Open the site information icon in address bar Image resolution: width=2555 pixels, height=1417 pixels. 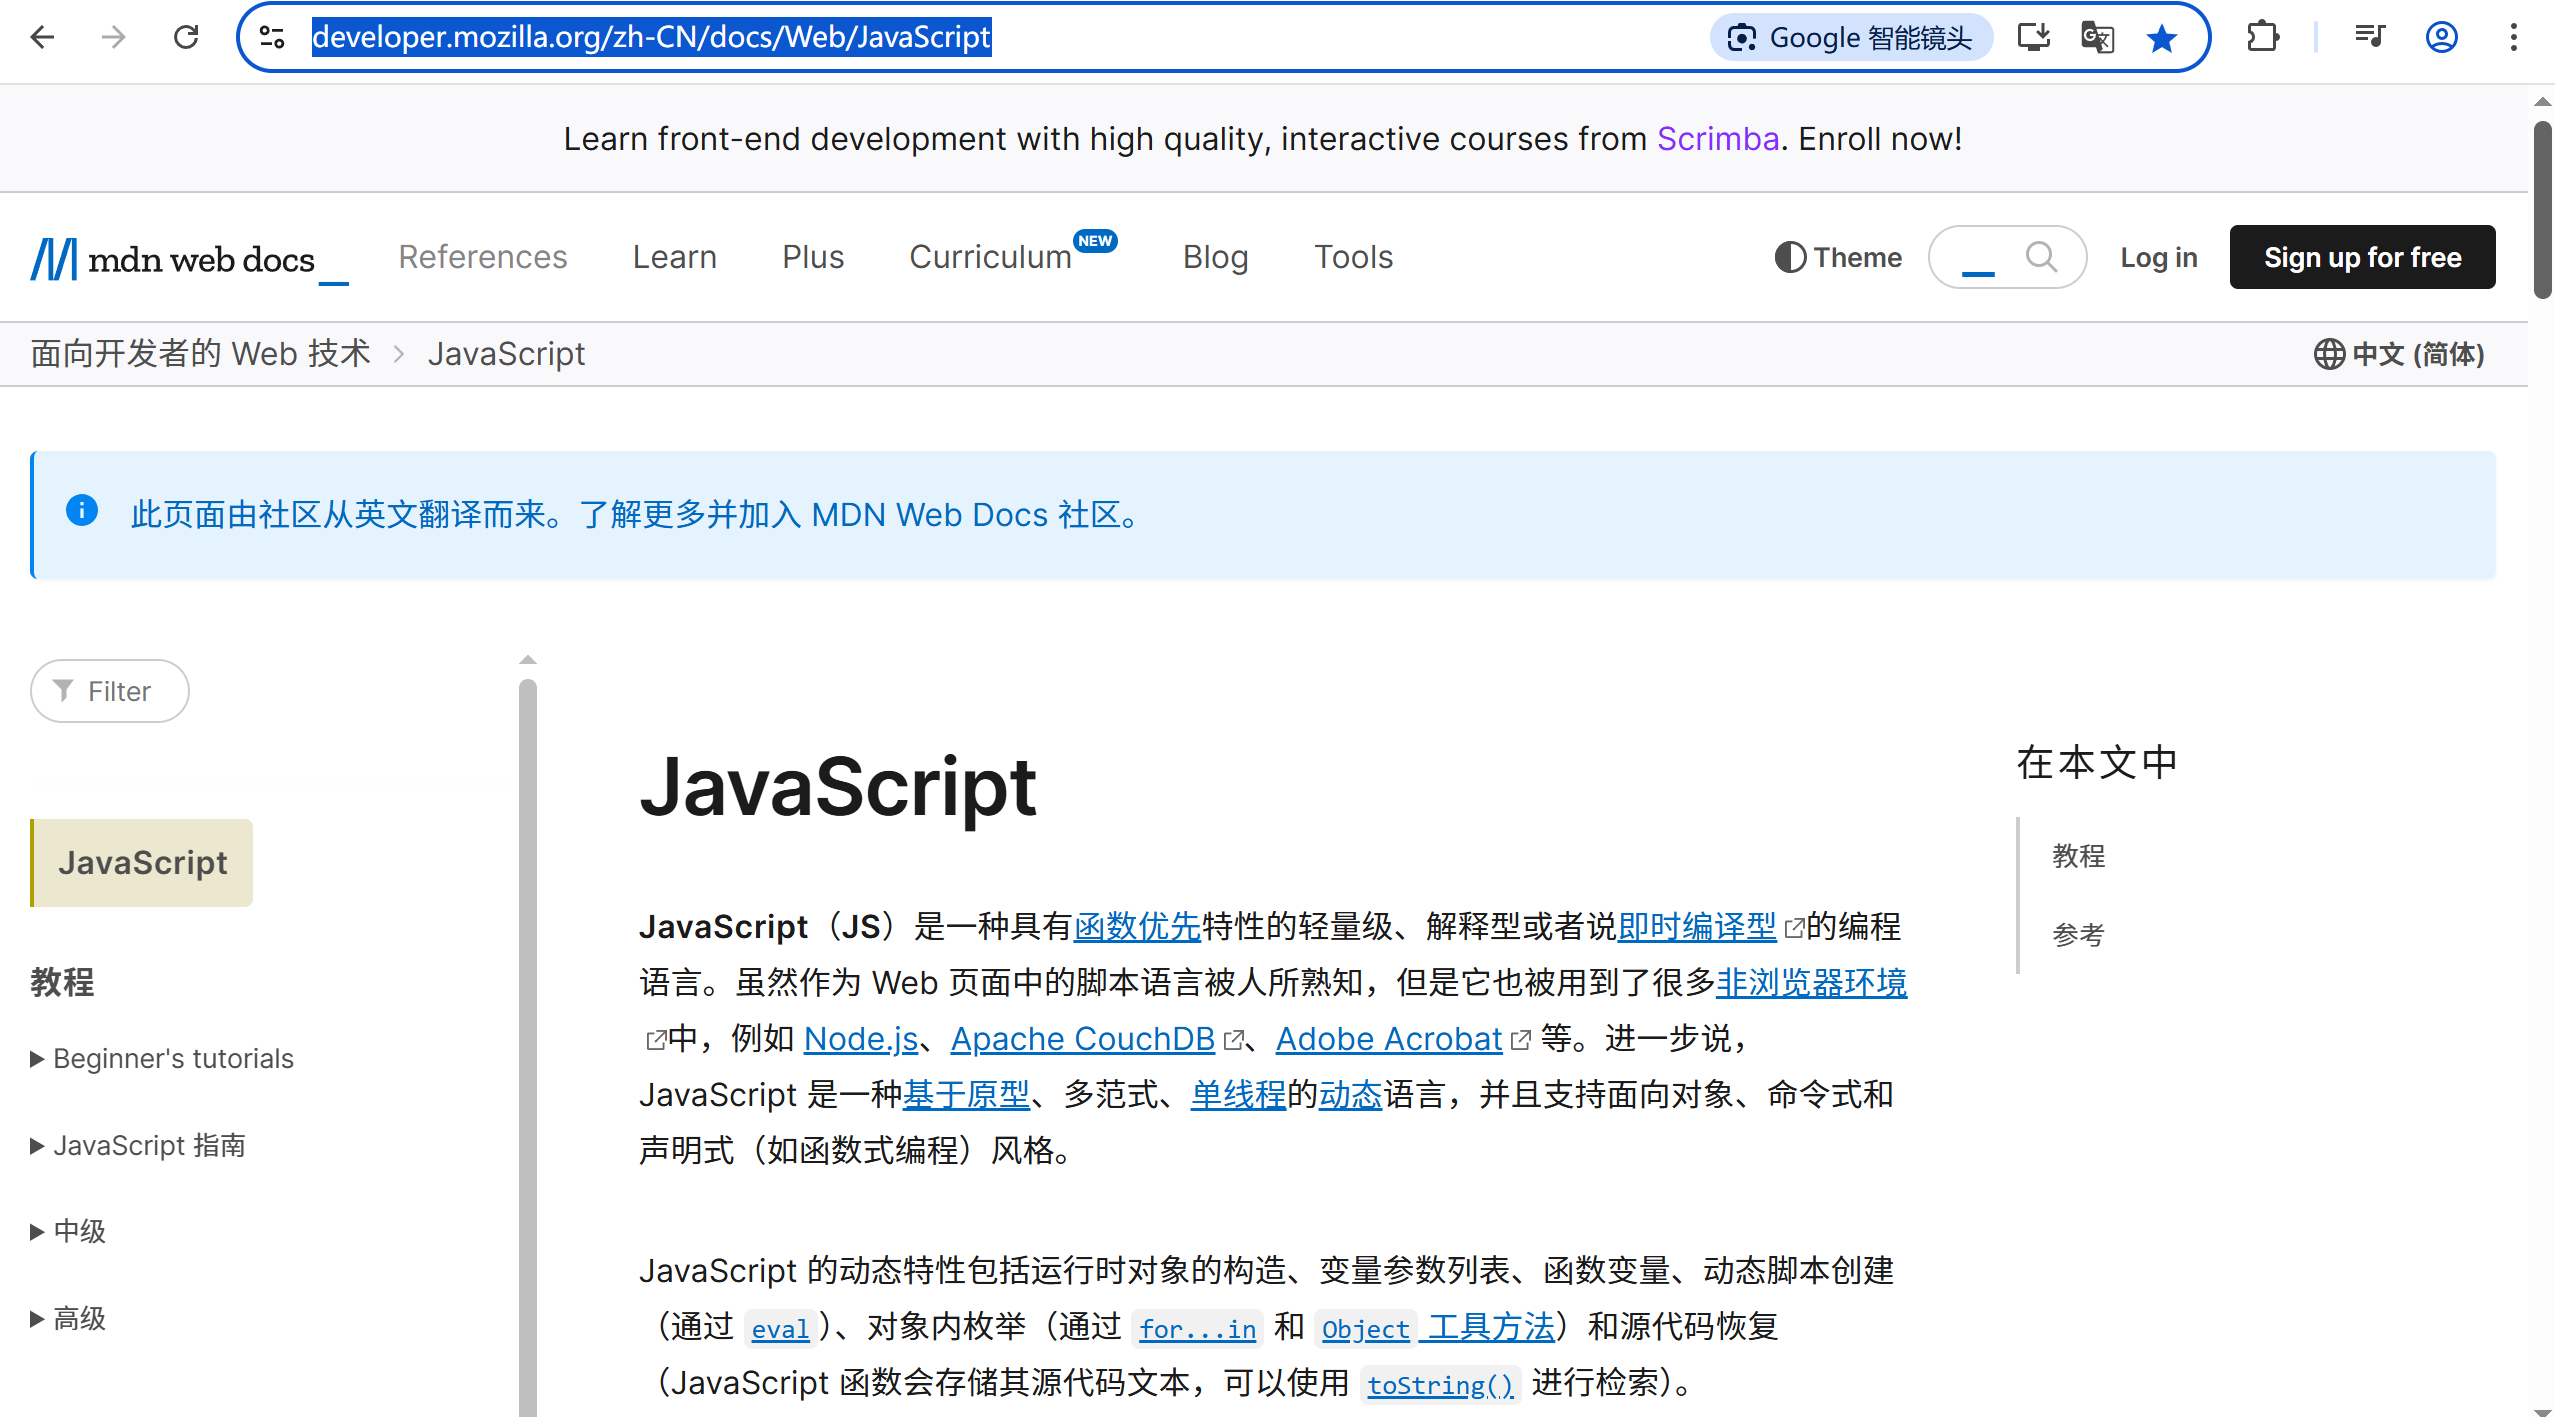click(272, 38)
